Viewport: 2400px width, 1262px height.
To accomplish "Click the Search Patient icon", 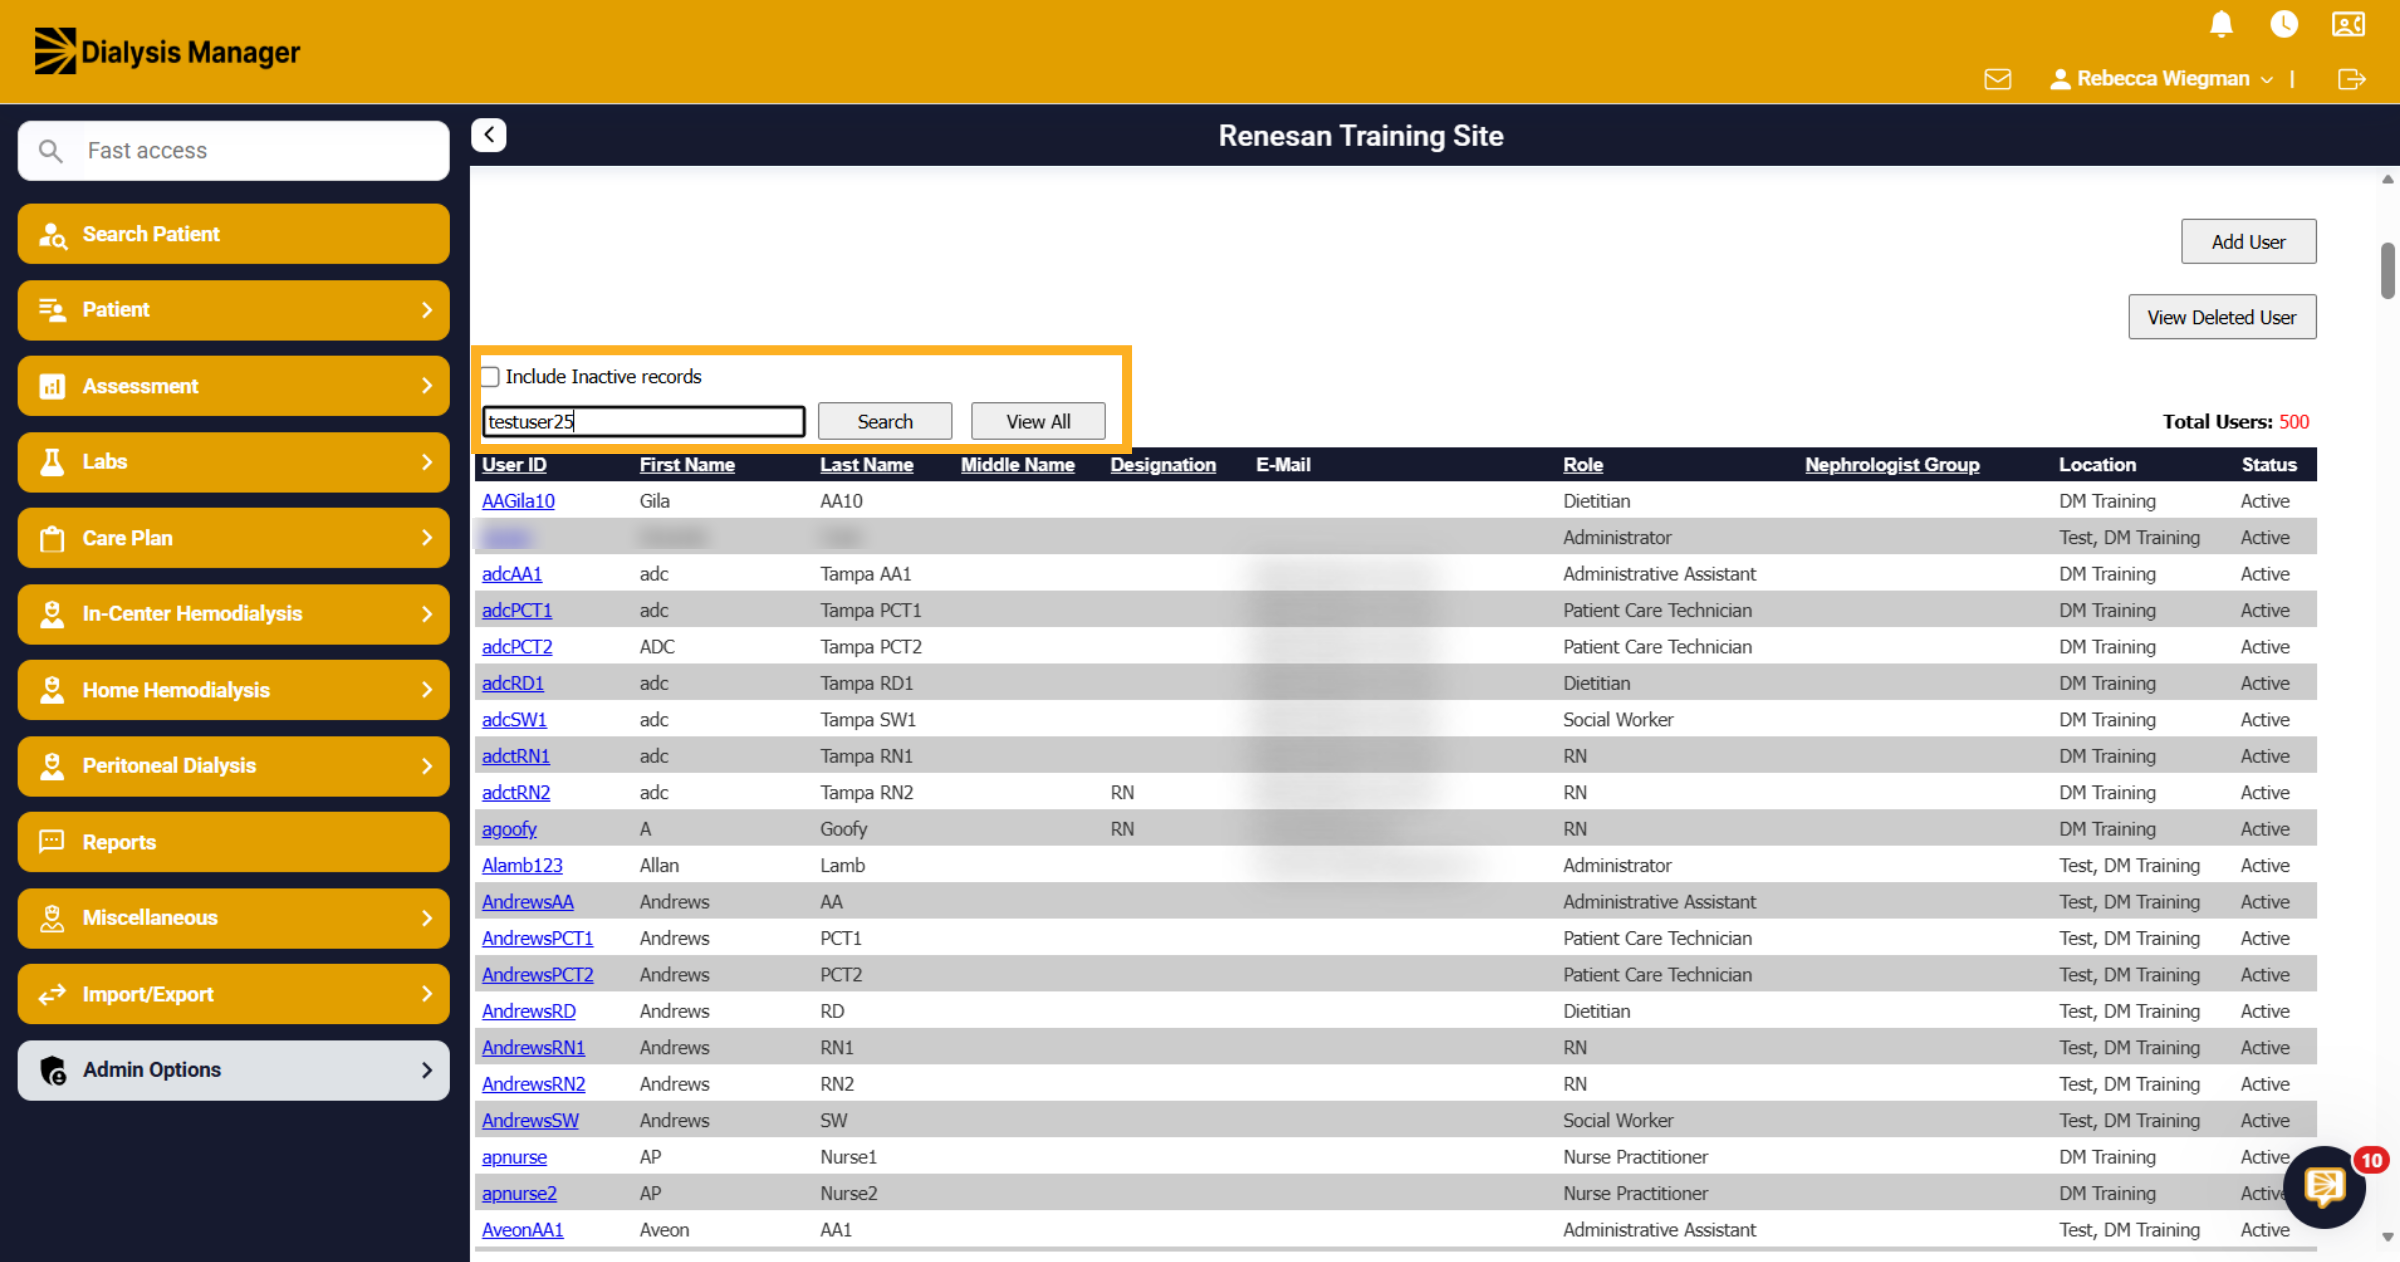I will tap(52, 235).
